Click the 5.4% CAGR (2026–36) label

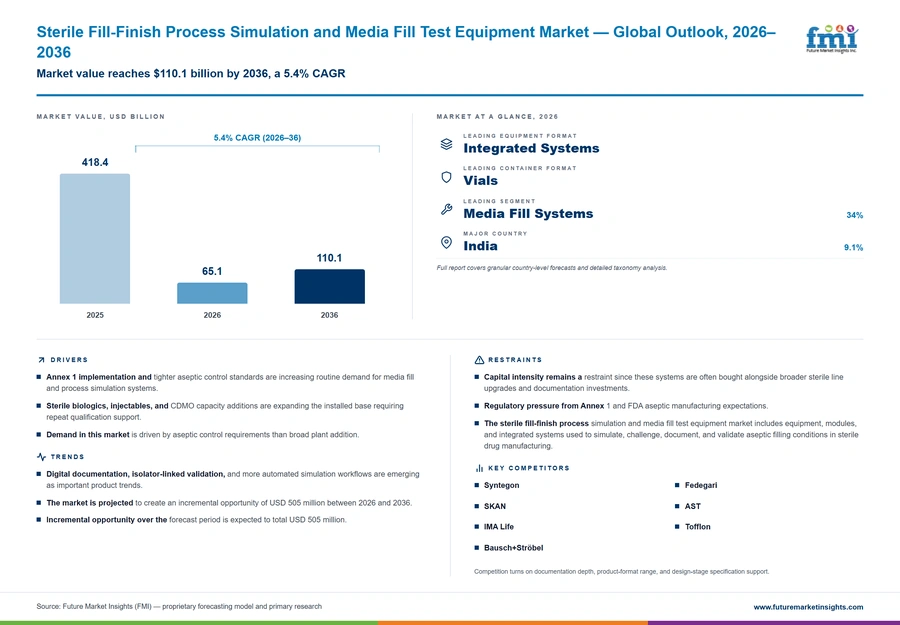[x=257, y=138]
